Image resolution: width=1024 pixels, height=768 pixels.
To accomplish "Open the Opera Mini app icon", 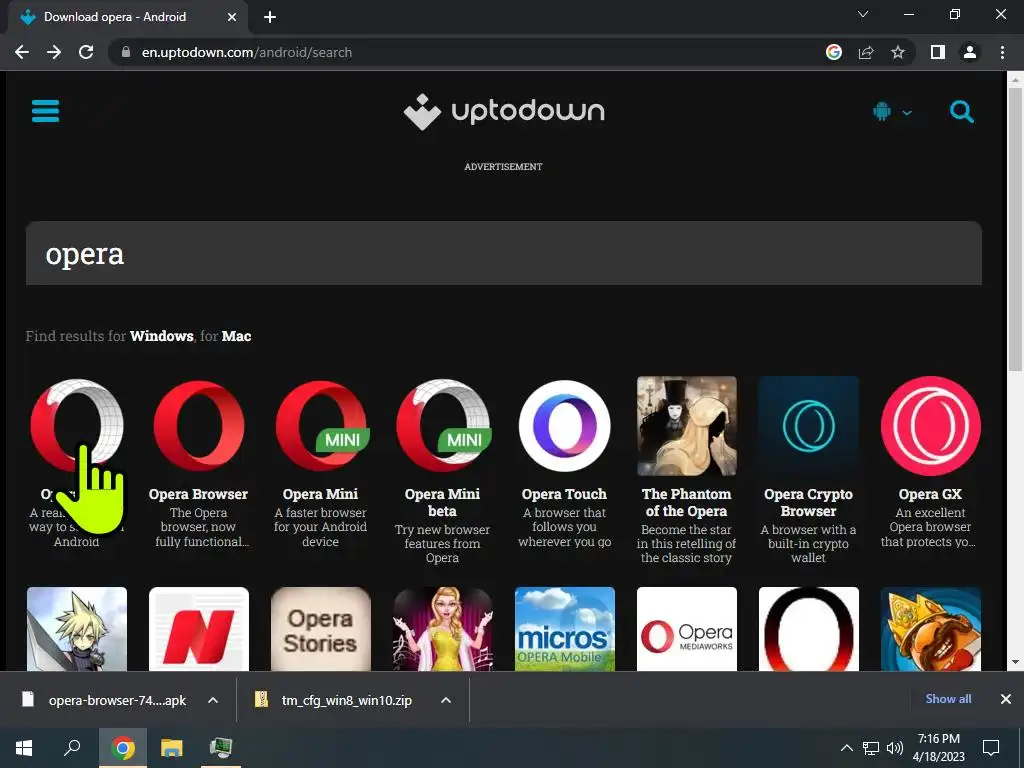I will (321, 426).
